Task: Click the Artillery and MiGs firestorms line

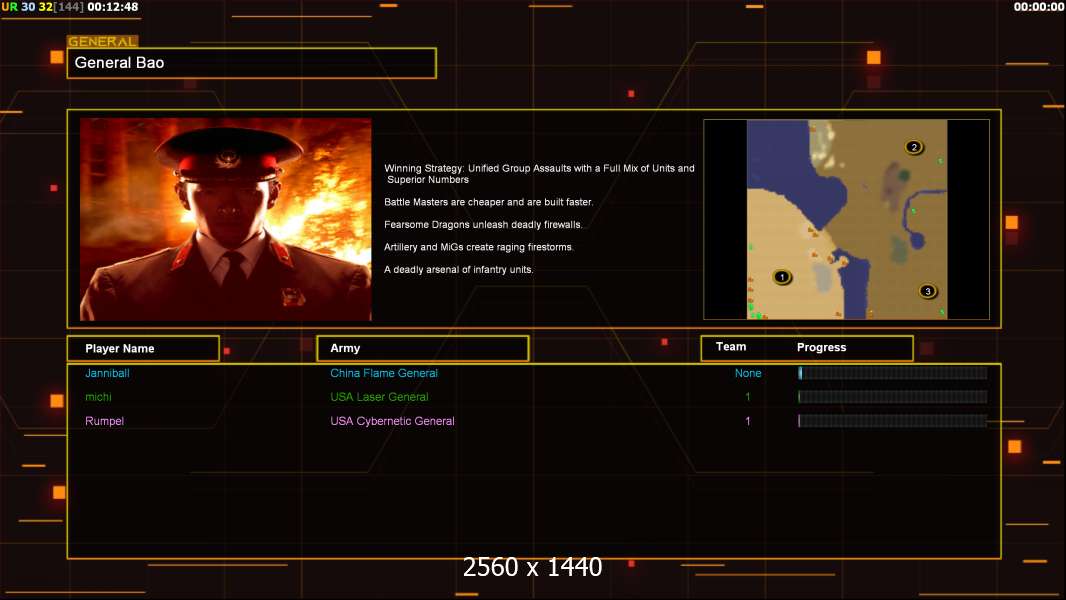Action: 479,247
